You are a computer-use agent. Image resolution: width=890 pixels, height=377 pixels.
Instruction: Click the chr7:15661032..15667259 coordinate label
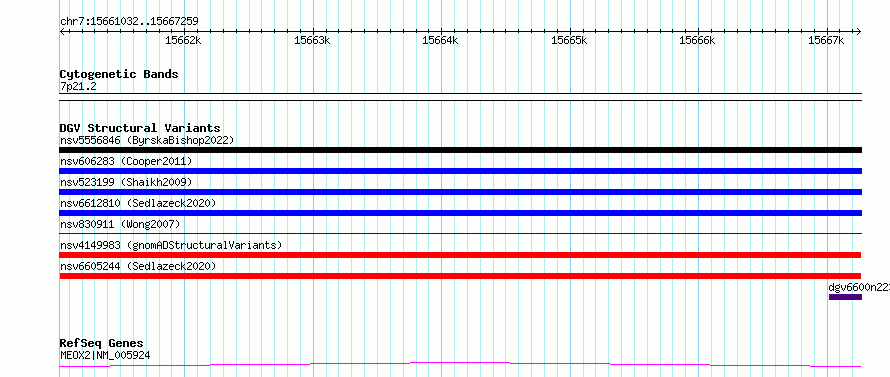coord(129,22)
